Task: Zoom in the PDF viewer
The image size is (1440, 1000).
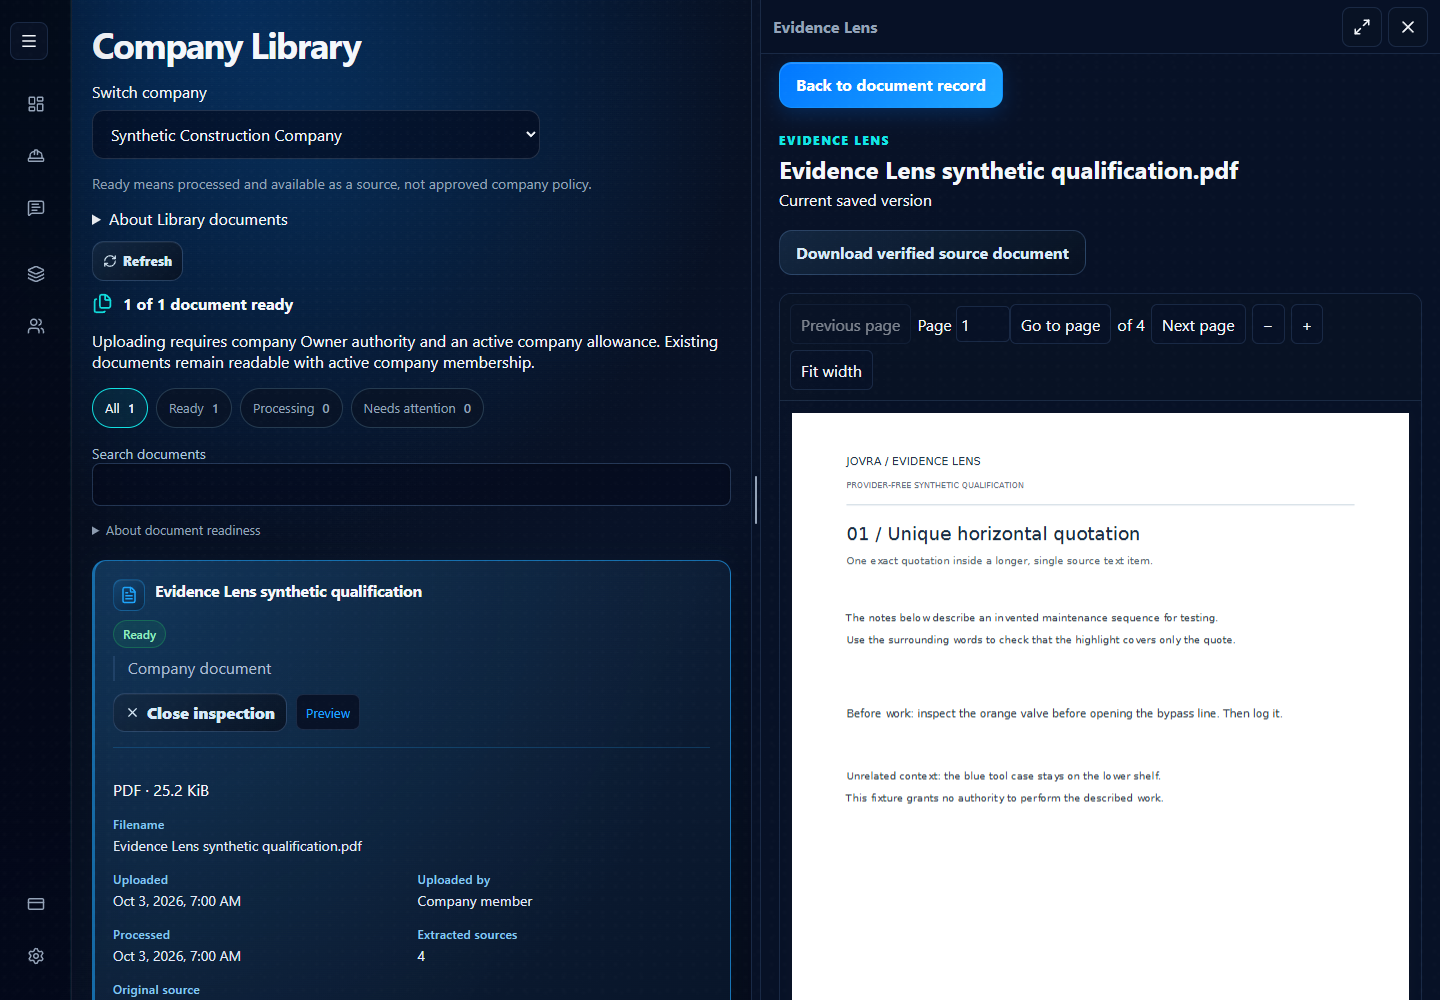Action: [1307, 325]
